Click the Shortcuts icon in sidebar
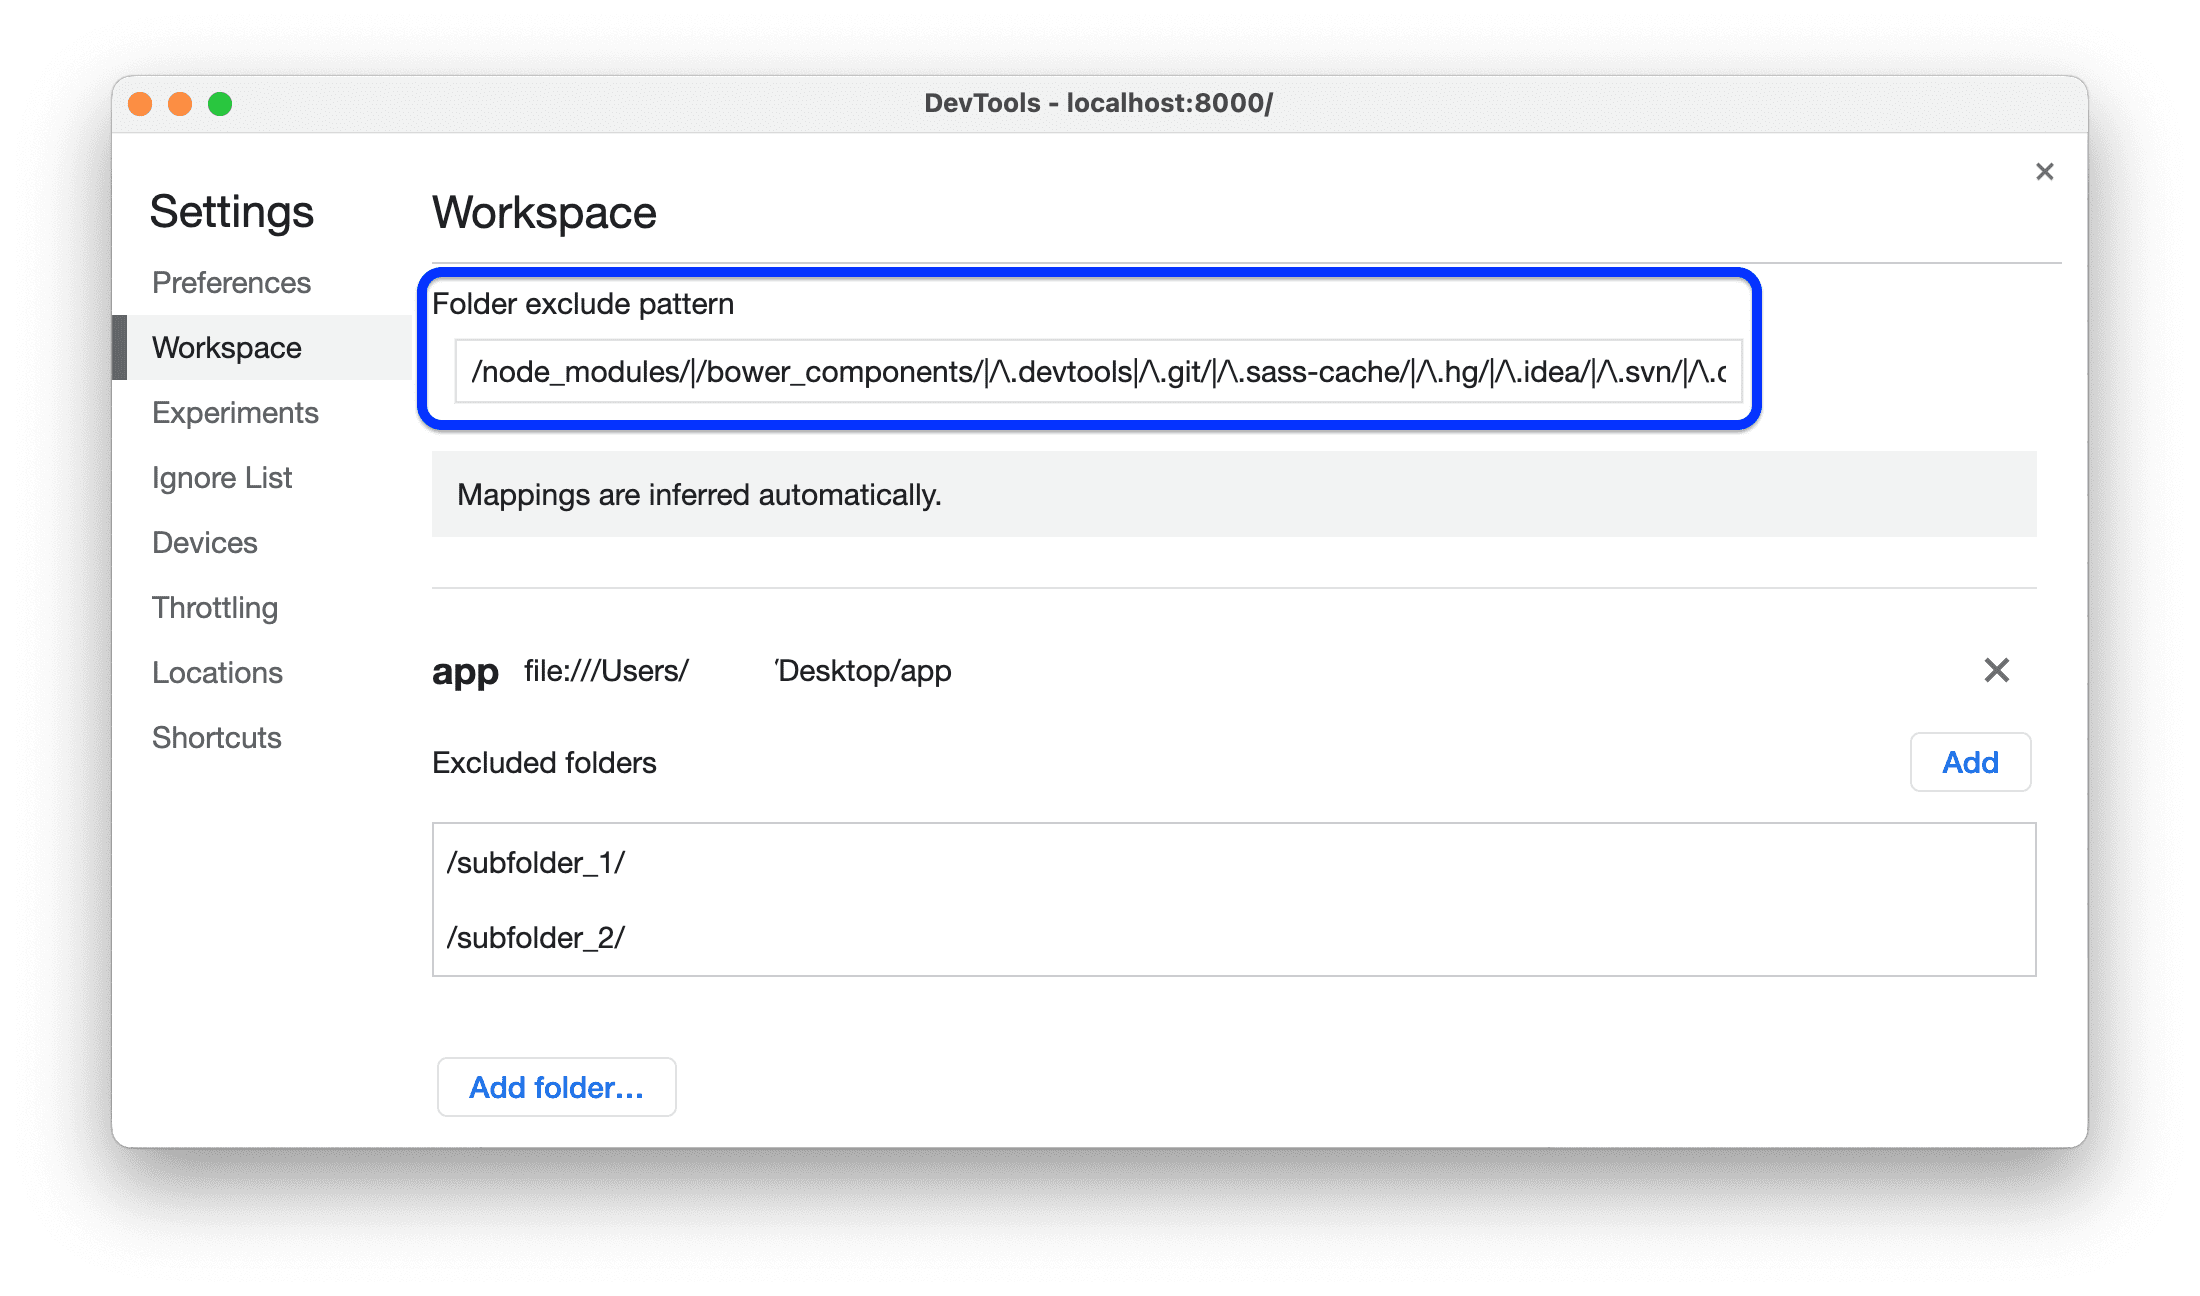 pos(218,734)
